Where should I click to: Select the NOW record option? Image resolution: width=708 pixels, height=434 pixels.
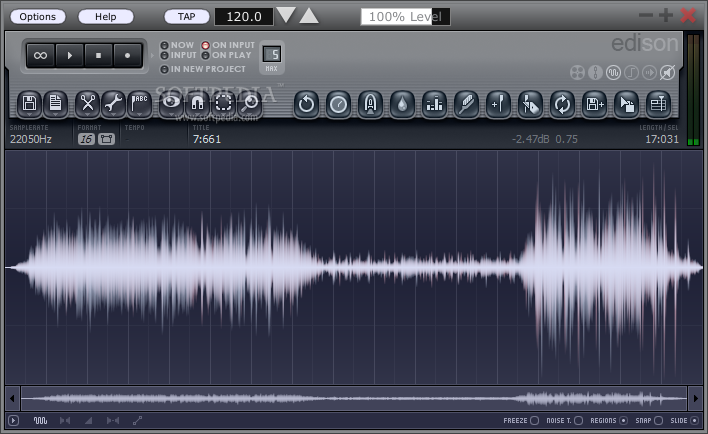(177, 45)
